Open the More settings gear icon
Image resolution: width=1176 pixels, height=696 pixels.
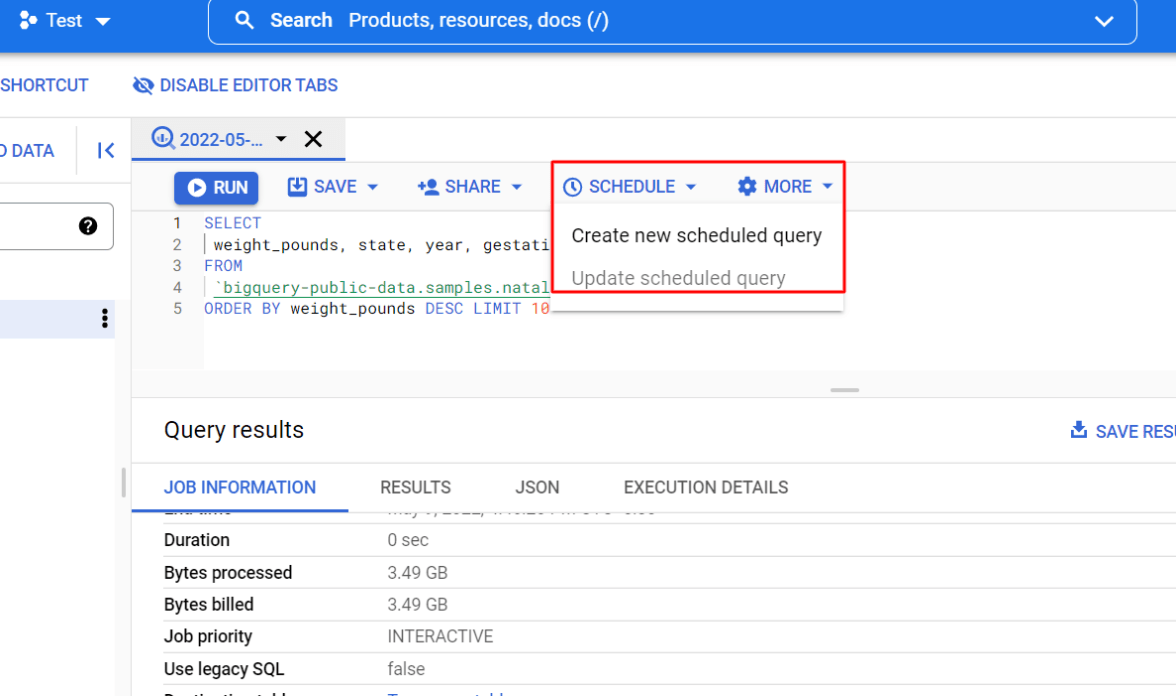point(747,187)
